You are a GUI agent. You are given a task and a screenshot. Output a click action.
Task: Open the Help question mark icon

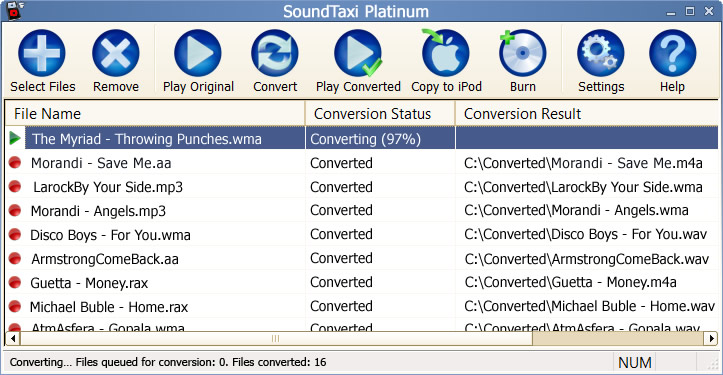point(672,53)
